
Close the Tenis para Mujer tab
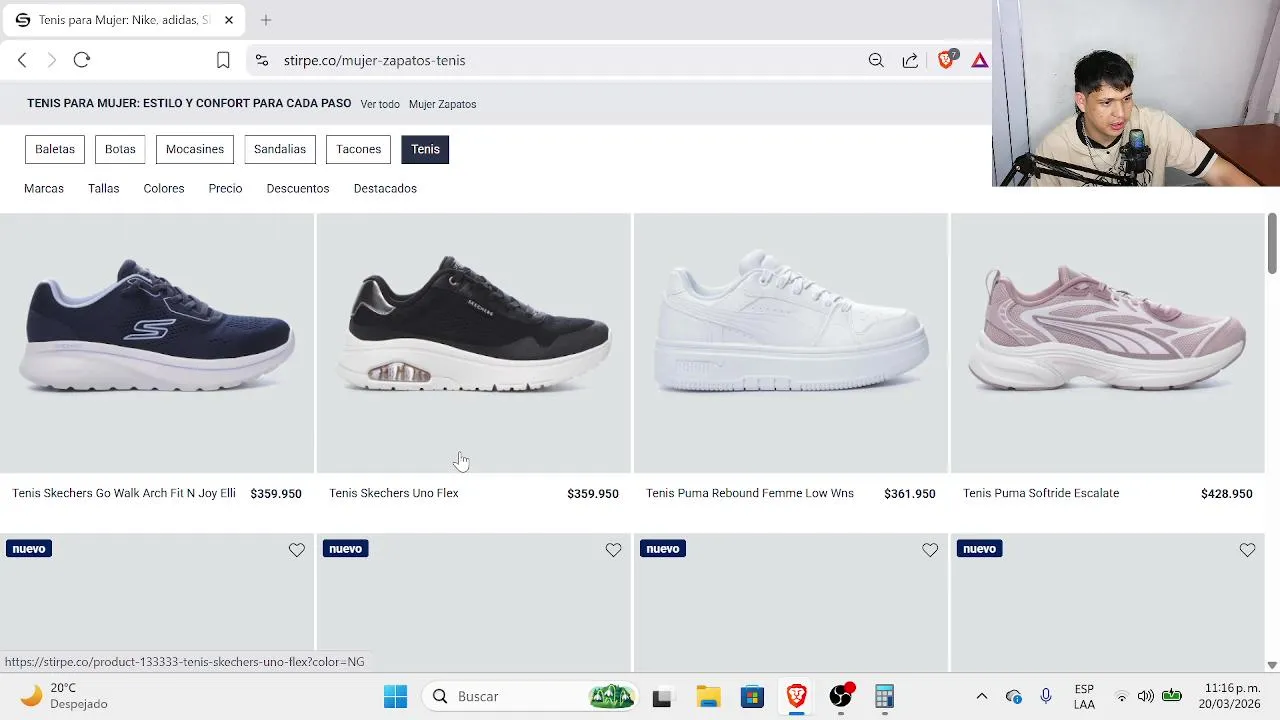coord(229,20)
